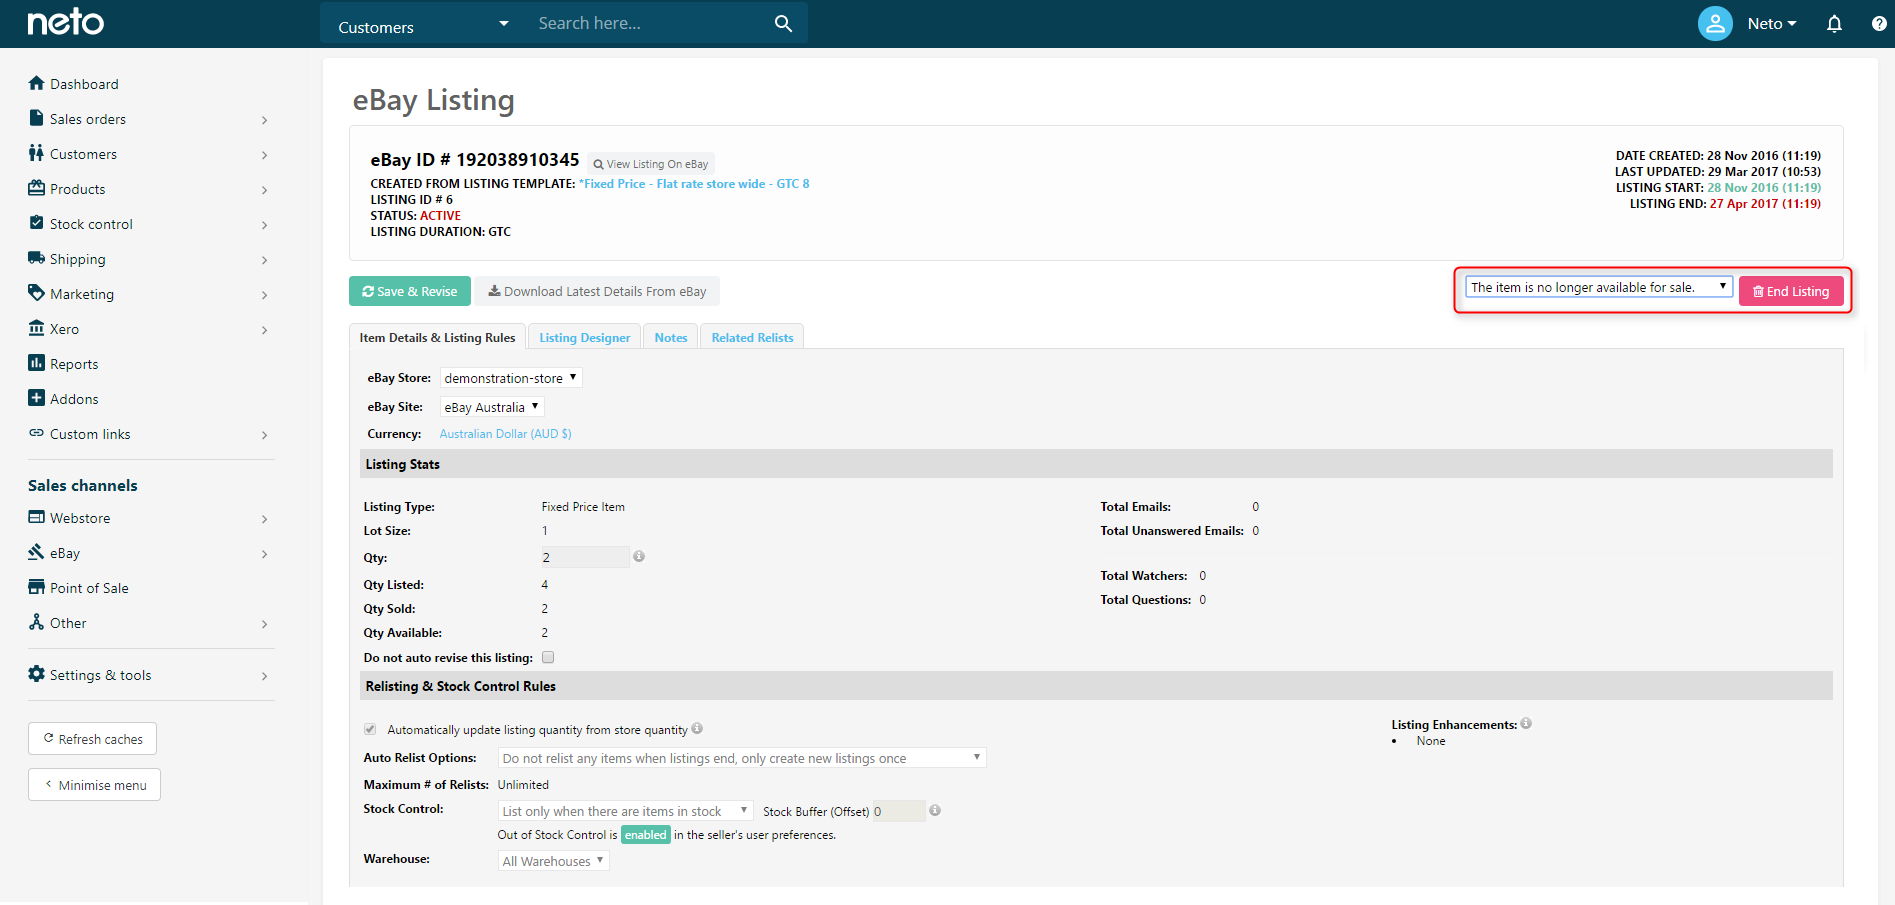Open the end listing reason dropdown

coord(1598,287)
